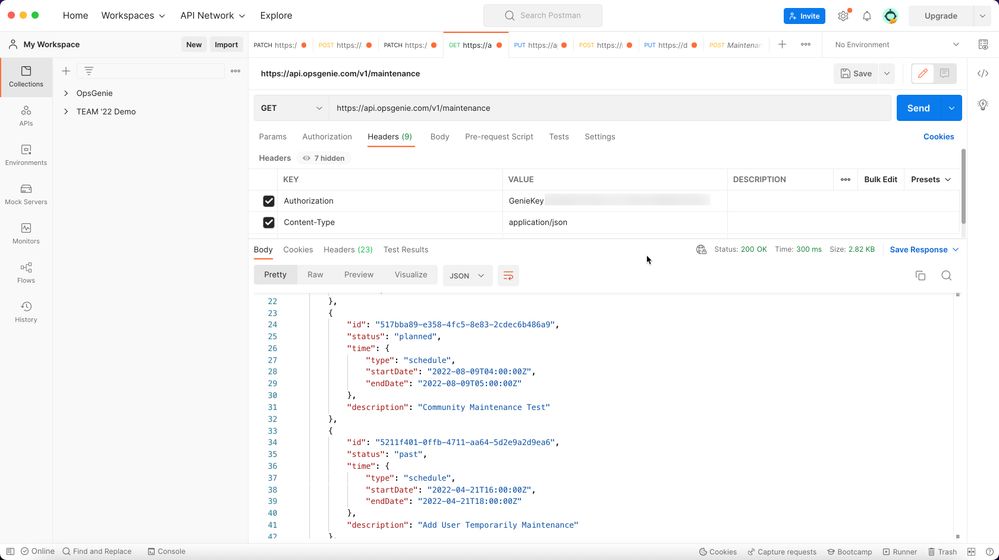Open the Send button dropdown arrow
This screenshot has height=560, width=999.
click(951, 108)
